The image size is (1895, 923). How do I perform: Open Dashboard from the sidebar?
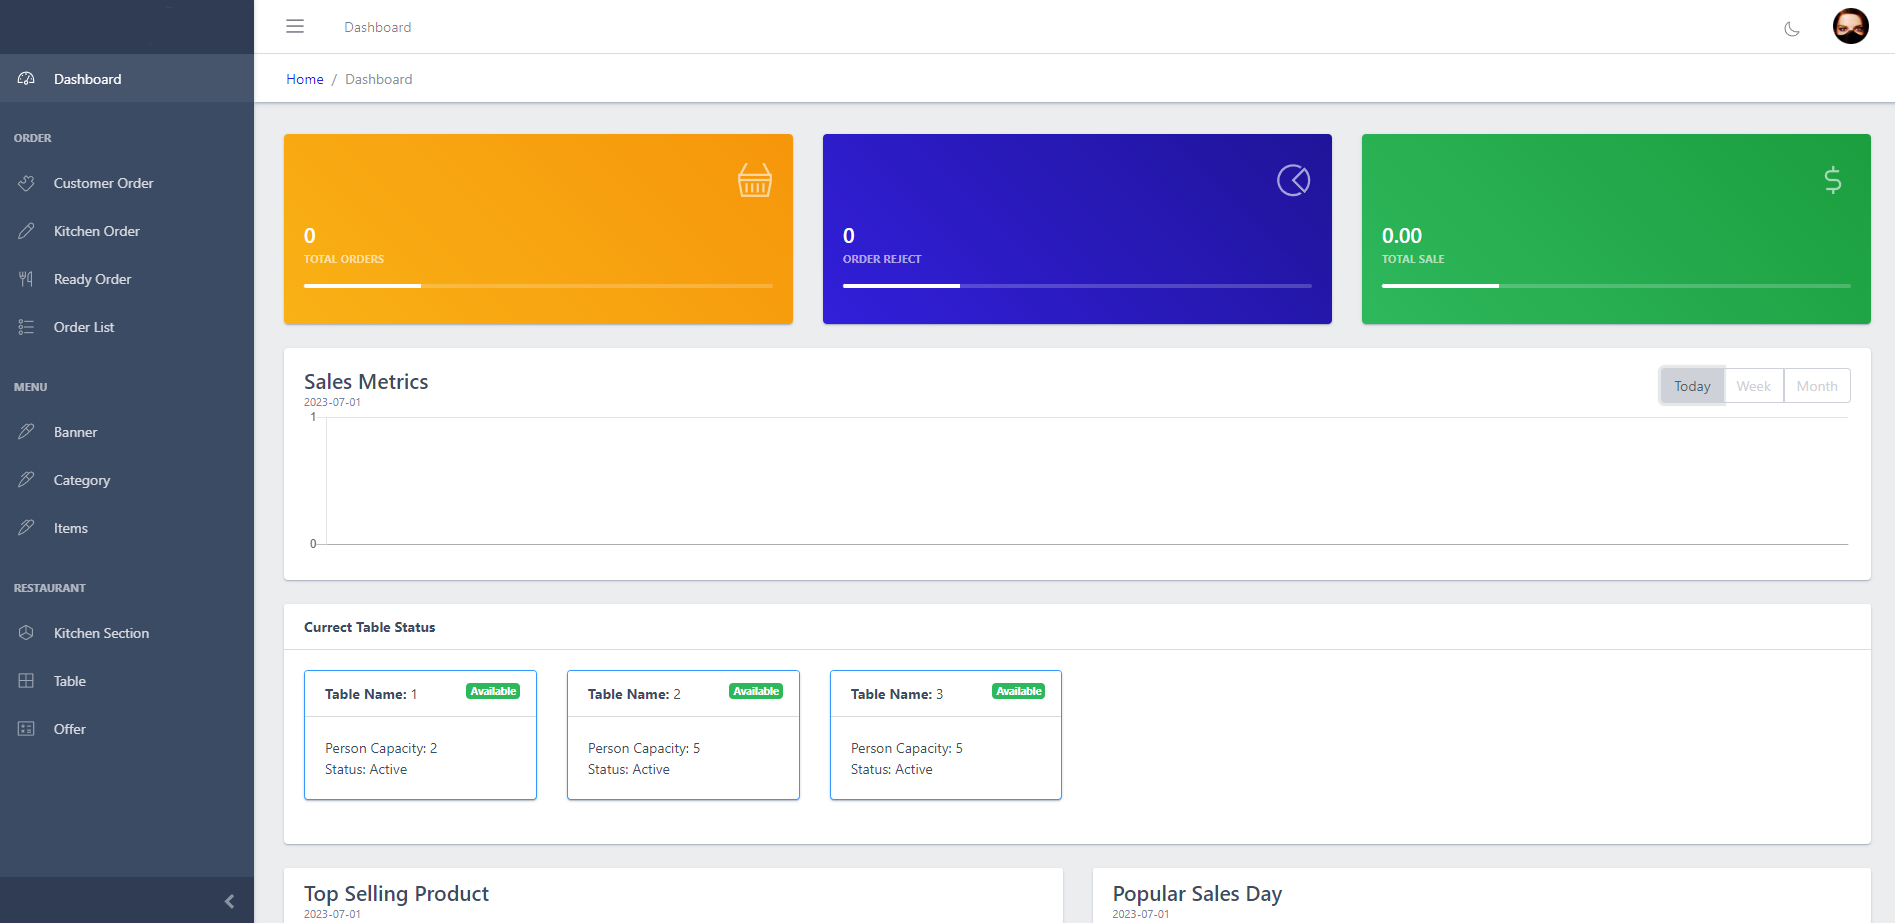pos(127,78)
